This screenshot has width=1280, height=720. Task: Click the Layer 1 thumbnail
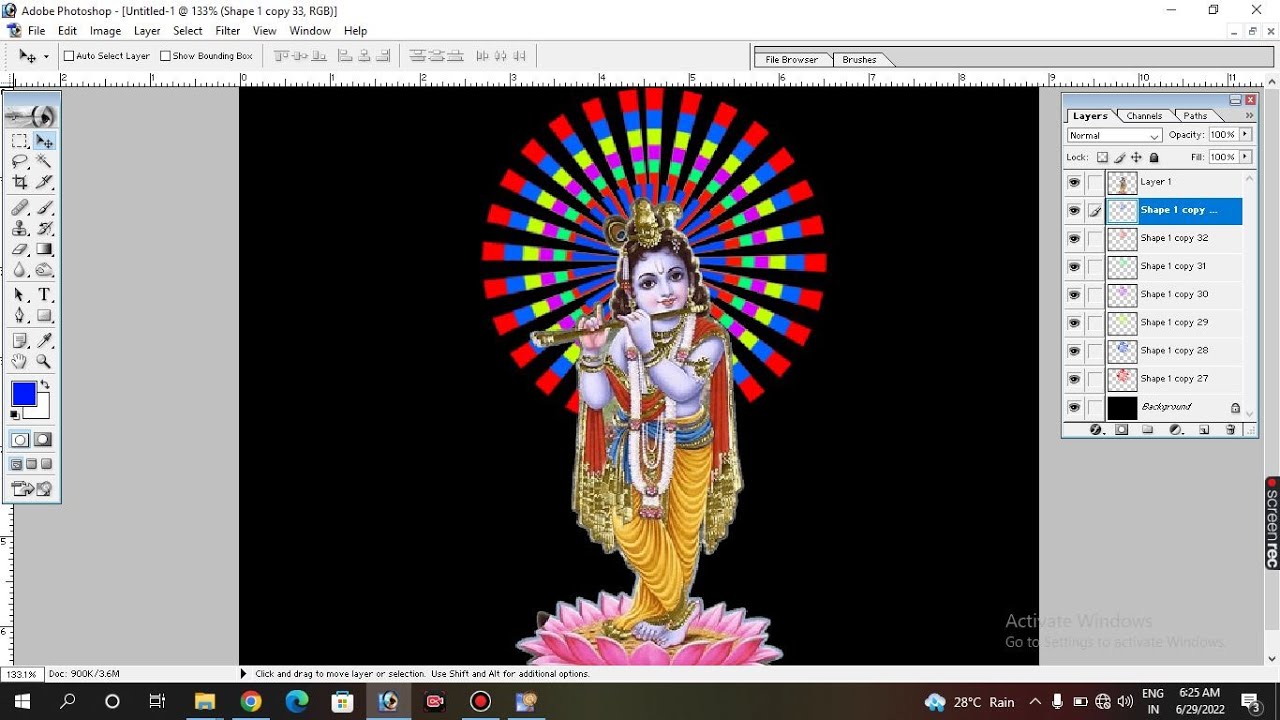pos(1123,183)
